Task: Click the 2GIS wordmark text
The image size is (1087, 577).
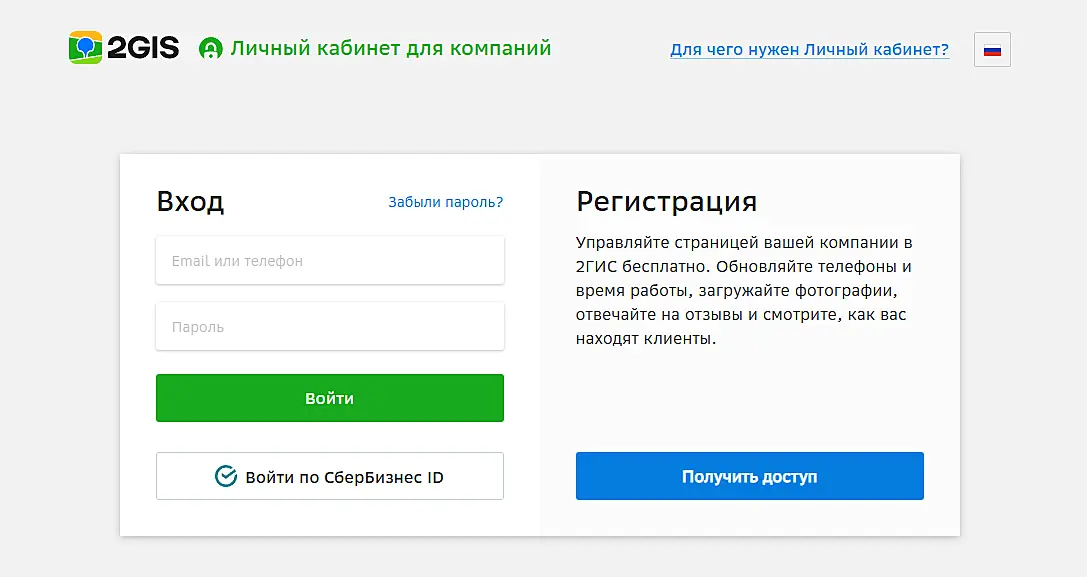Action: [143, 48]
